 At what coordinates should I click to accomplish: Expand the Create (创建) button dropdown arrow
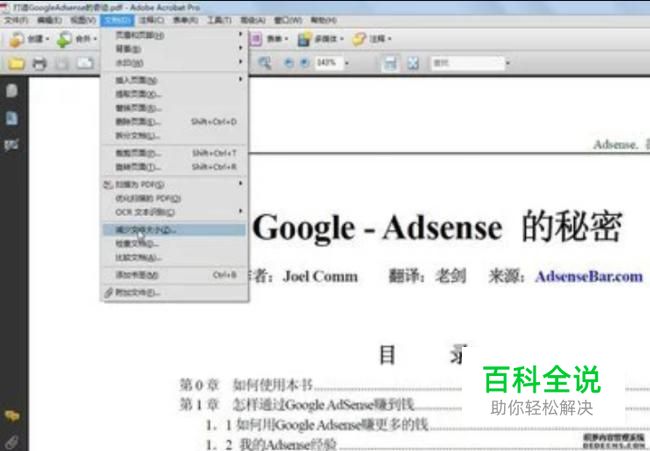pyautogui.click(x=48, y=39)
